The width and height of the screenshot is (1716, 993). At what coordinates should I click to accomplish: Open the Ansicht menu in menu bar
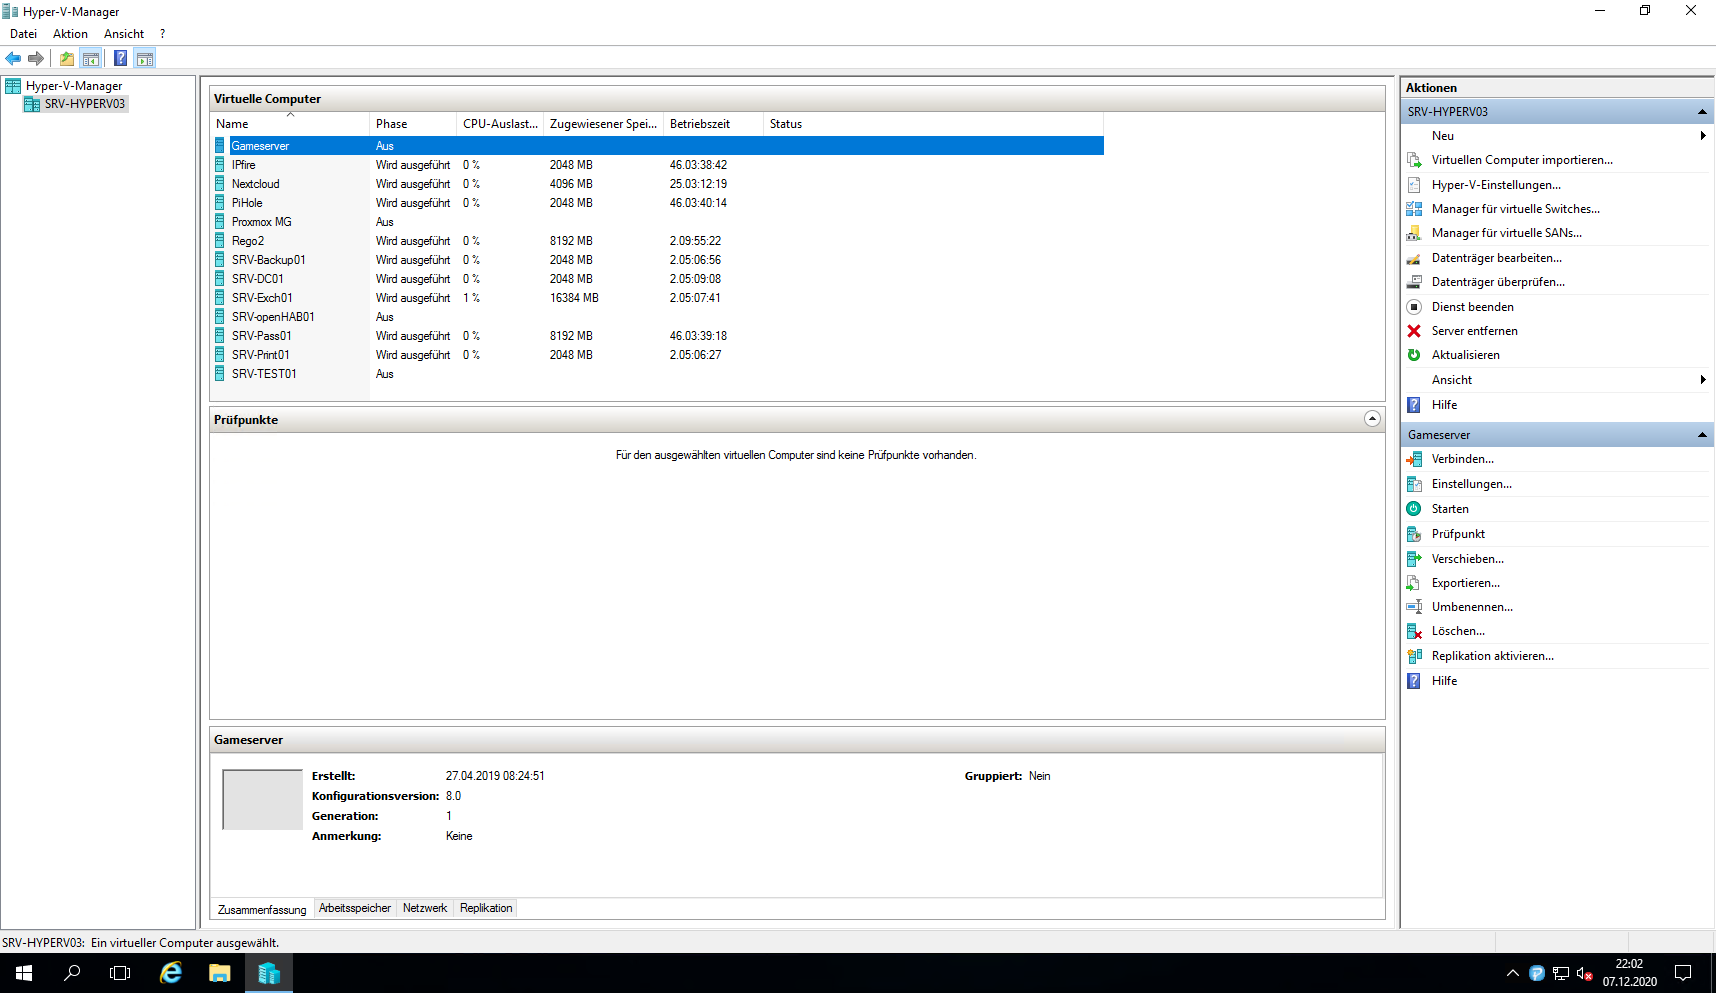click(124, 34)
